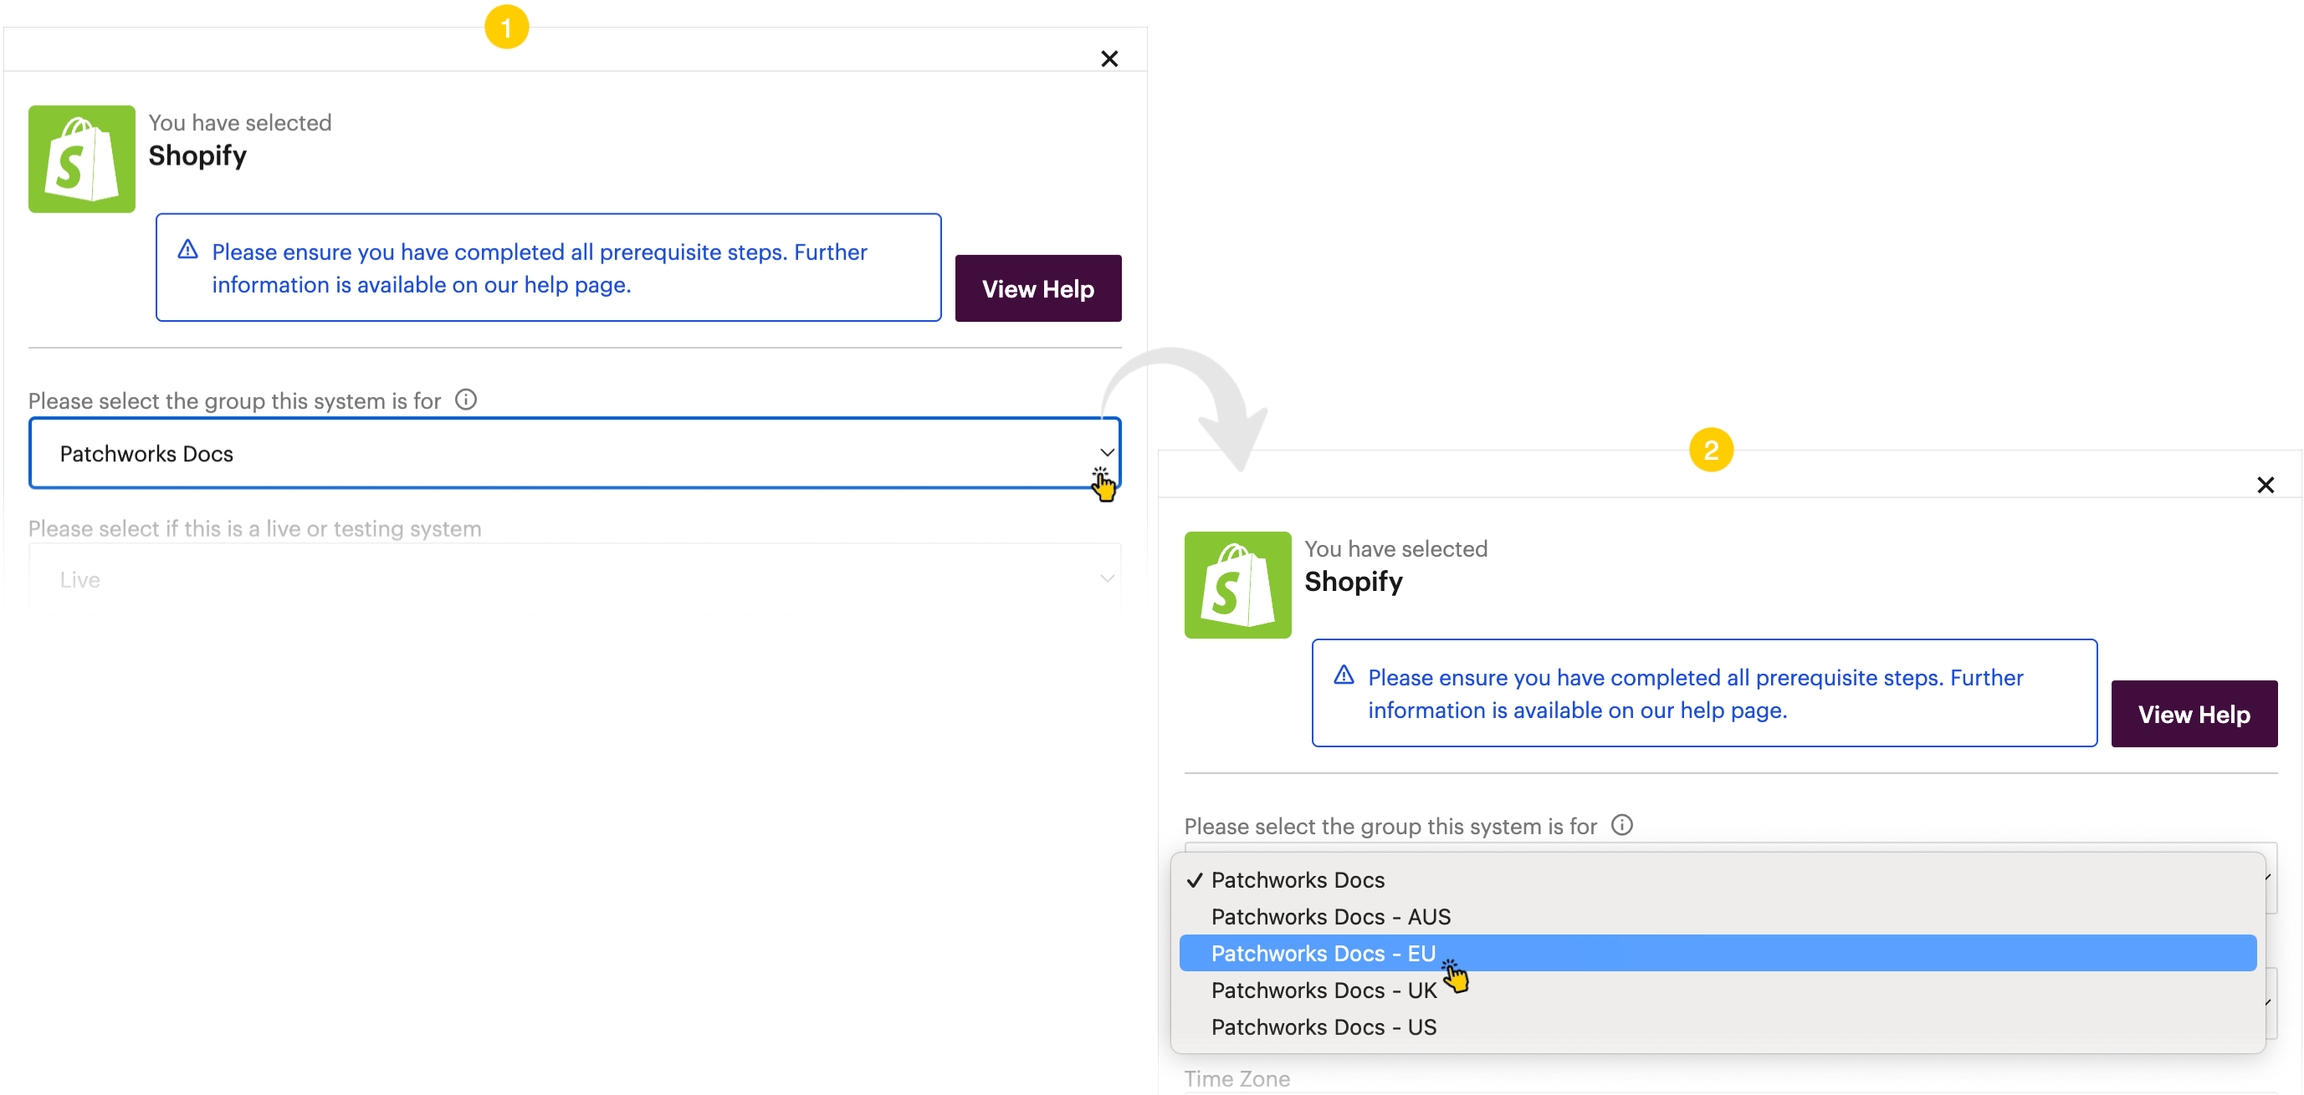Select Patchworks Docs - EU option
The width and height of the screenshot is (2304, 1095).
pos(1323,953)
